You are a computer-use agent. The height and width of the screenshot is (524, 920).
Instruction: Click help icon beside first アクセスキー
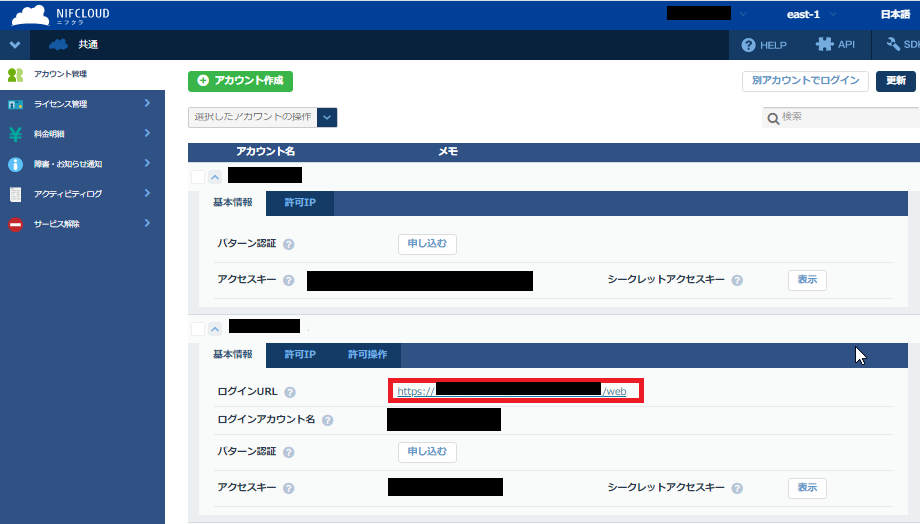(x=289, y=280)
